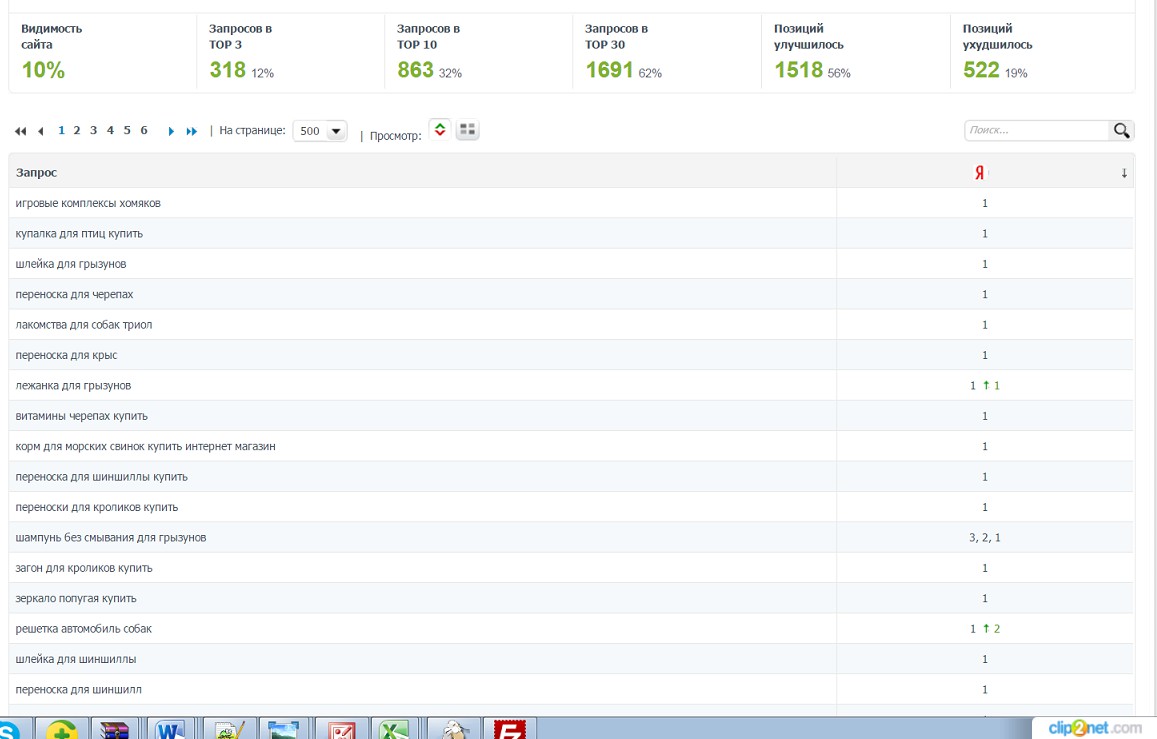The image size is (1157, 739).
Task: Open FileZilla from the taskbar
Action: click(509, 729)
